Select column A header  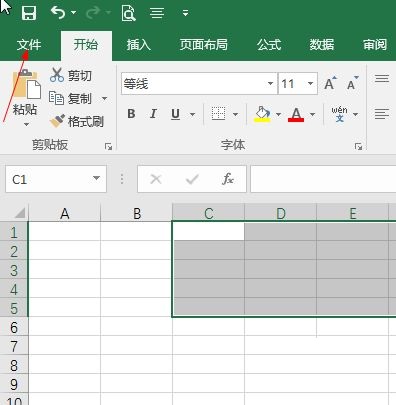point(65,213)
